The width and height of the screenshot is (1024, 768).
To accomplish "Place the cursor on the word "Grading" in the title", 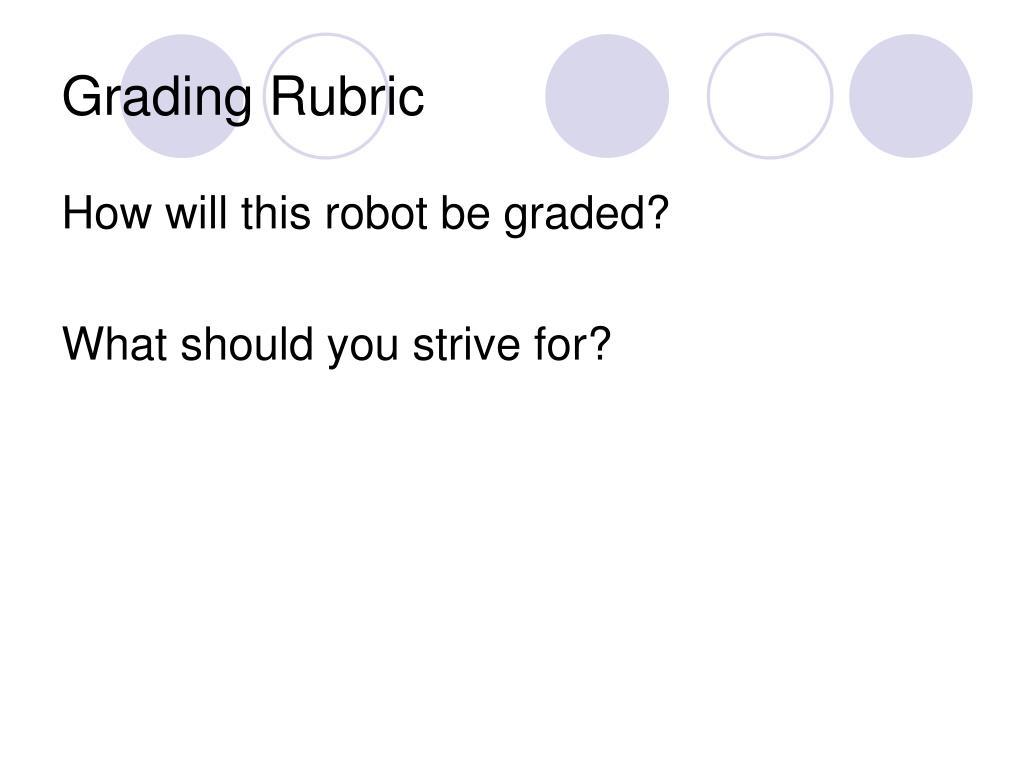I will point(157,98).
